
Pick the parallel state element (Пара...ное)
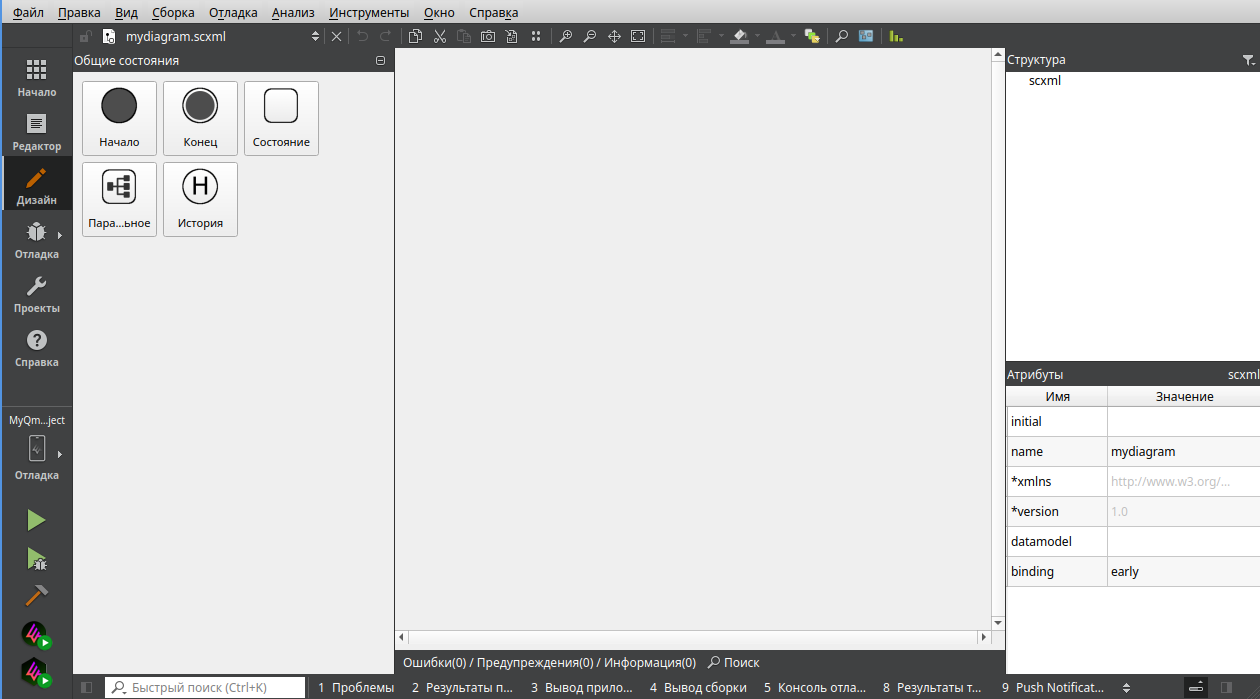tap(119, 199)
